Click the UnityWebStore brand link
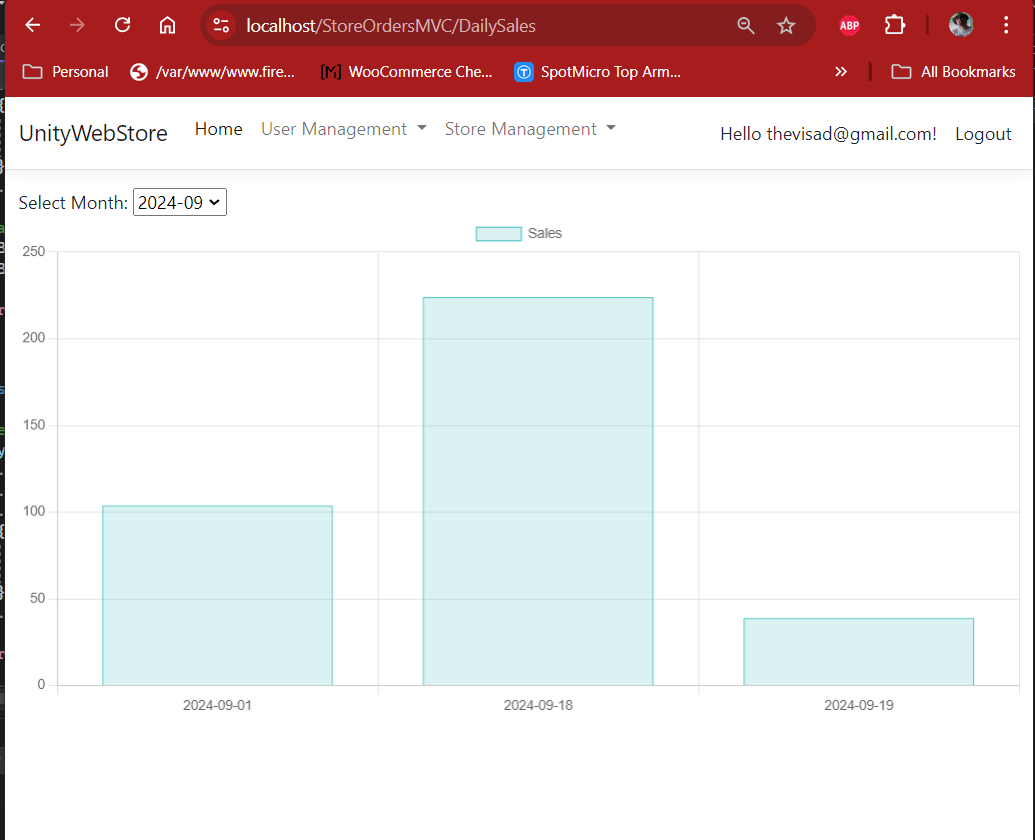This screenshot has height=840, width=1035. click(93, 133)
